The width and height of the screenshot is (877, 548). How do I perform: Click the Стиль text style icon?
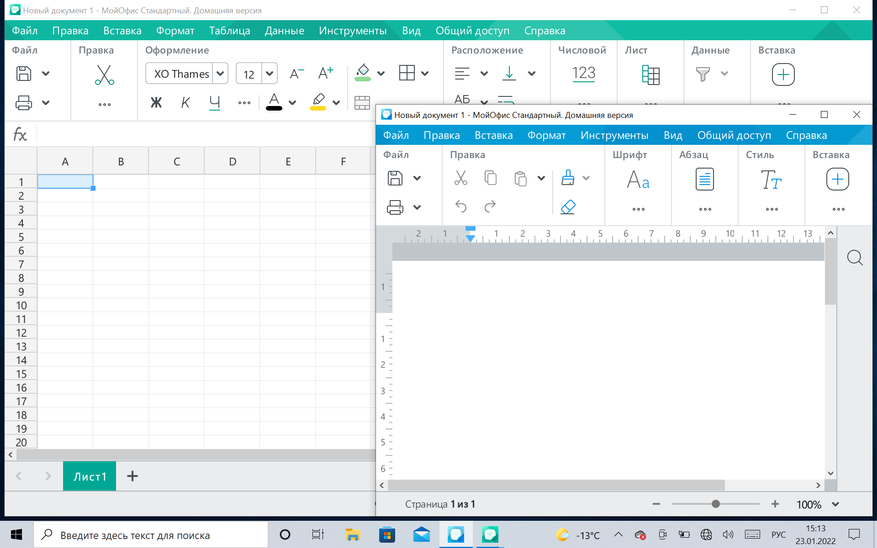pyautogui.click(x=771, y=180)
